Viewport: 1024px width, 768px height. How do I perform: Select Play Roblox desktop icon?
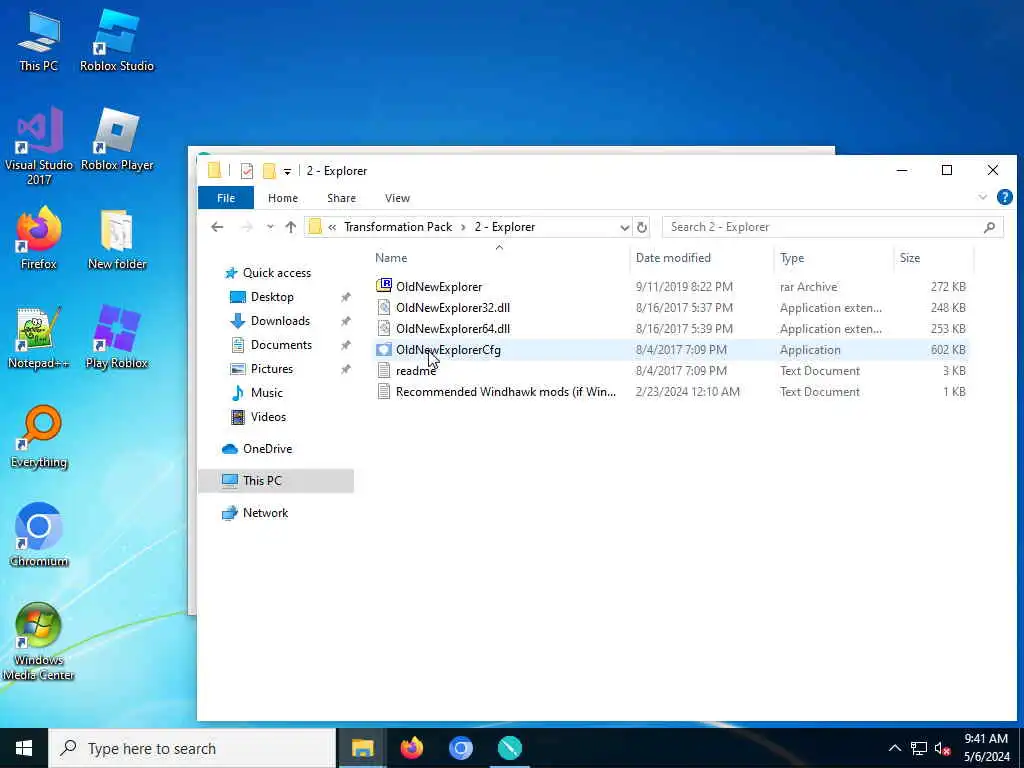point(117,338)
